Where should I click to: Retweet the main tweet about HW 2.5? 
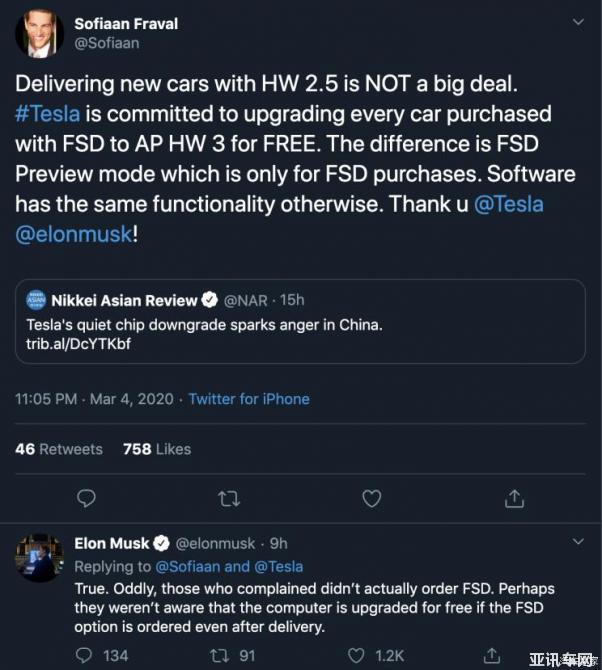pos(228,498)
